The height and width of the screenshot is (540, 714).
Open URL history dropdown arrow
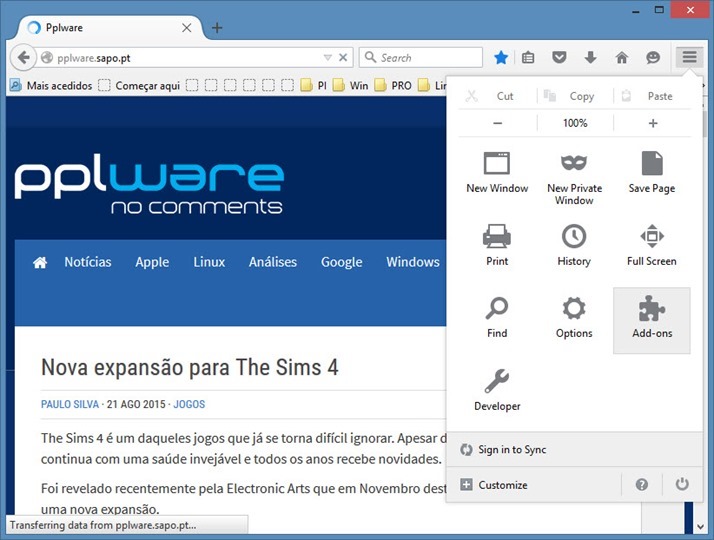(327, 57)
